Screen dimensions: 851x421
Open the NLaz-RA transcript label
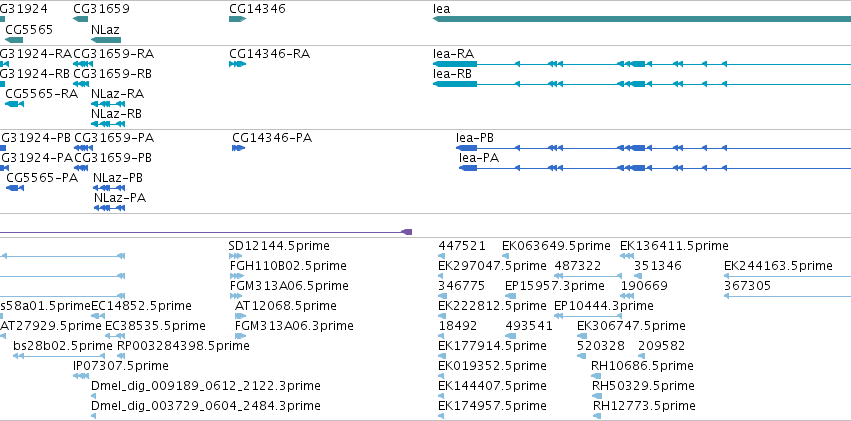click(117, 94)
